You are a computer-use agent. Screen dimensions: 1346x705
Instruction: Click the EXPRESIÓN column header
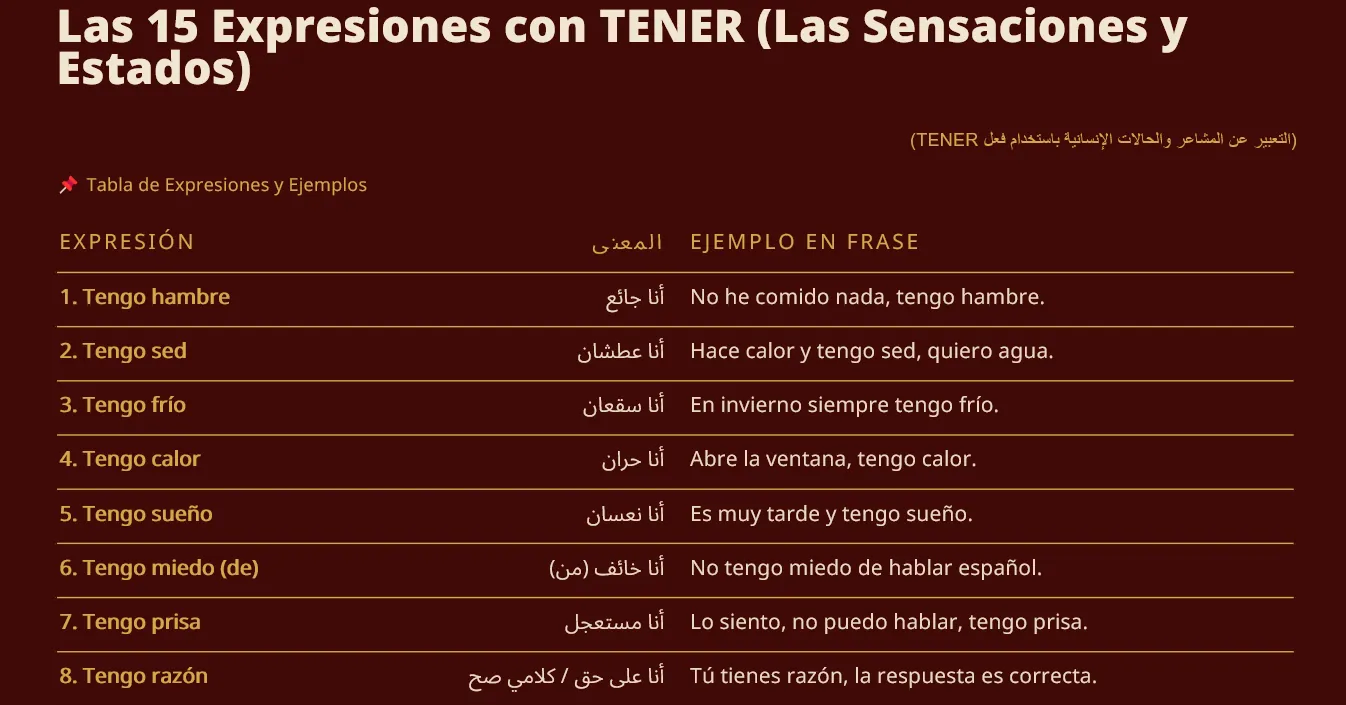coord(127,242)
